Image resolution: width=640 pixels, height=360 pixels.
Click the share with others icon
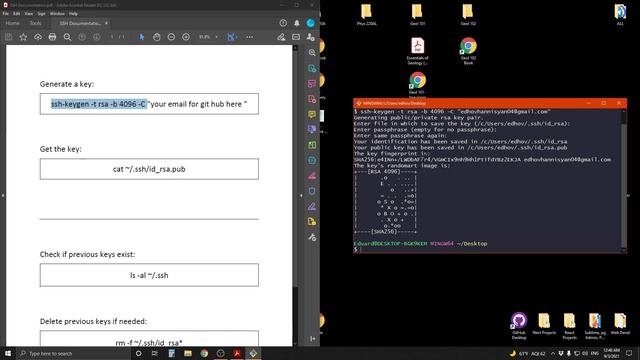pyautogui.click(x=311, y=37)
